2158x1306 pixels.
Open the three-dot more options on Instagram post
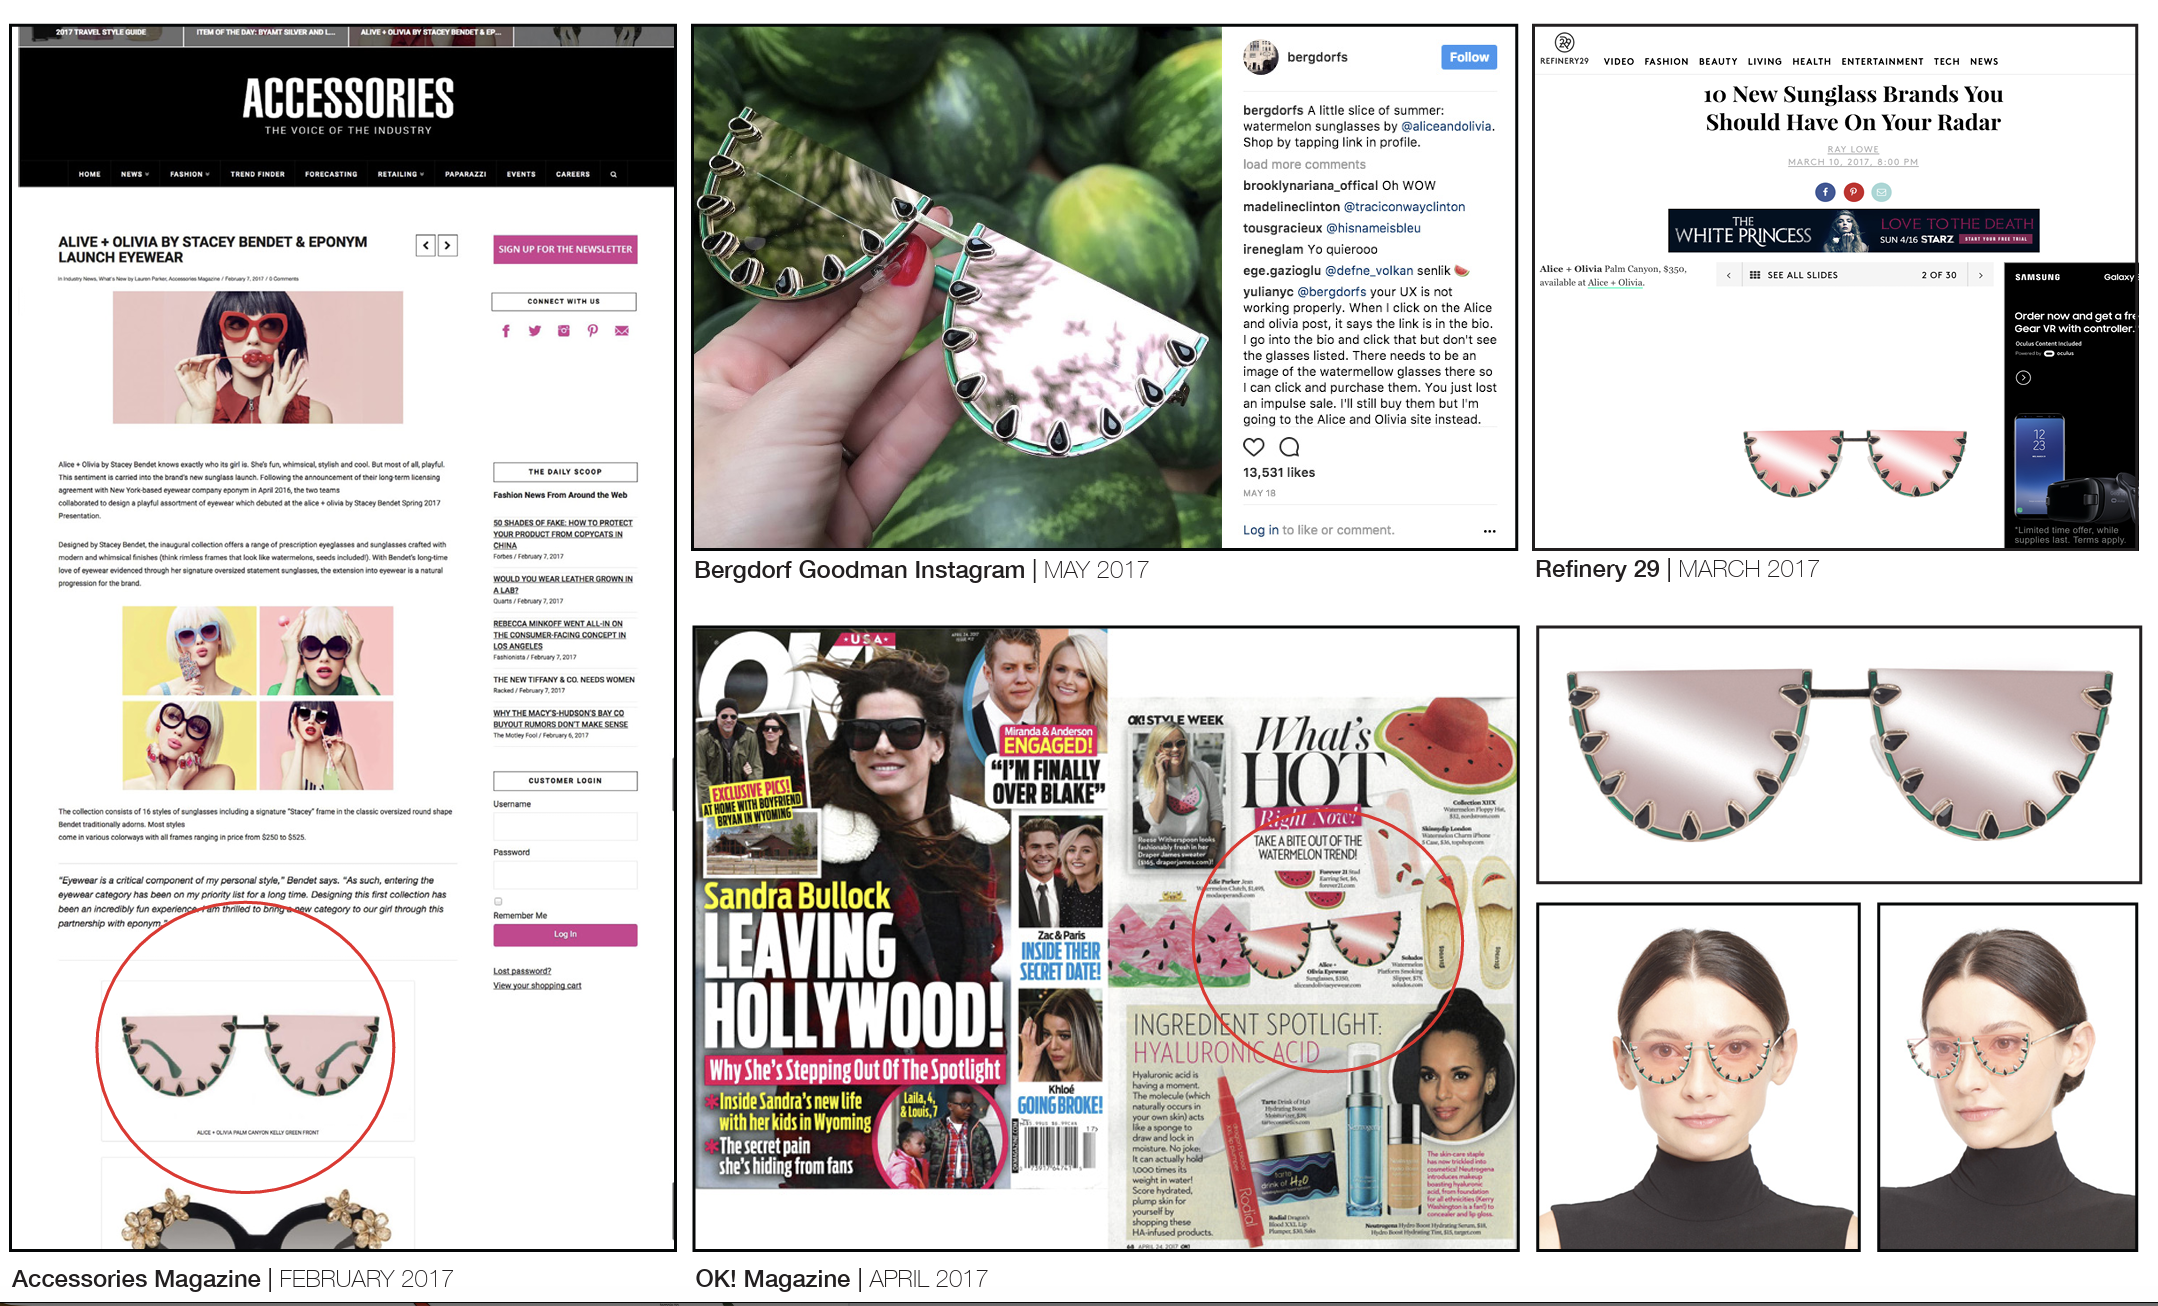1489,531
